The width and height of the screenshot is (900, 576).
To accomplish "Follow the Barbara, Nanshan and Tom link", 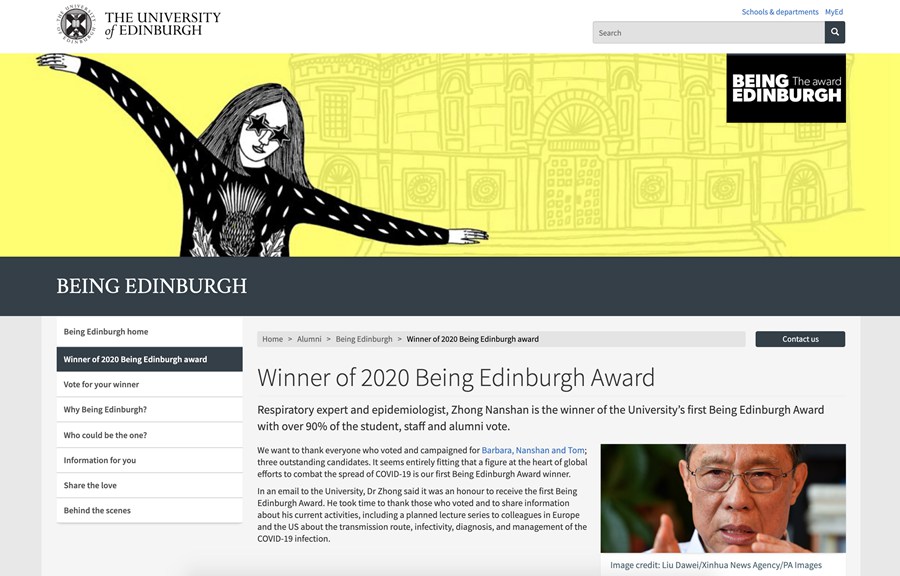I will coord(533,450).
